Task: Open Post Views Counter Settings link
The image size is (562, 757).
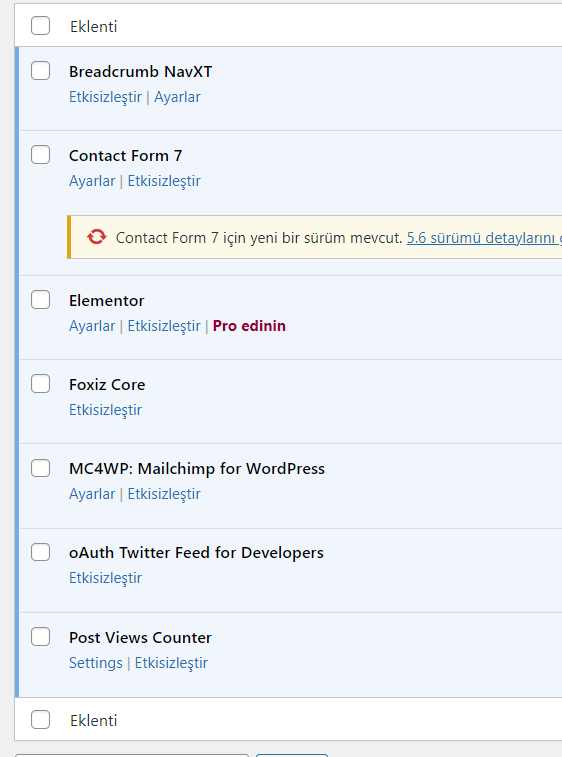Action: coord(96,663)
